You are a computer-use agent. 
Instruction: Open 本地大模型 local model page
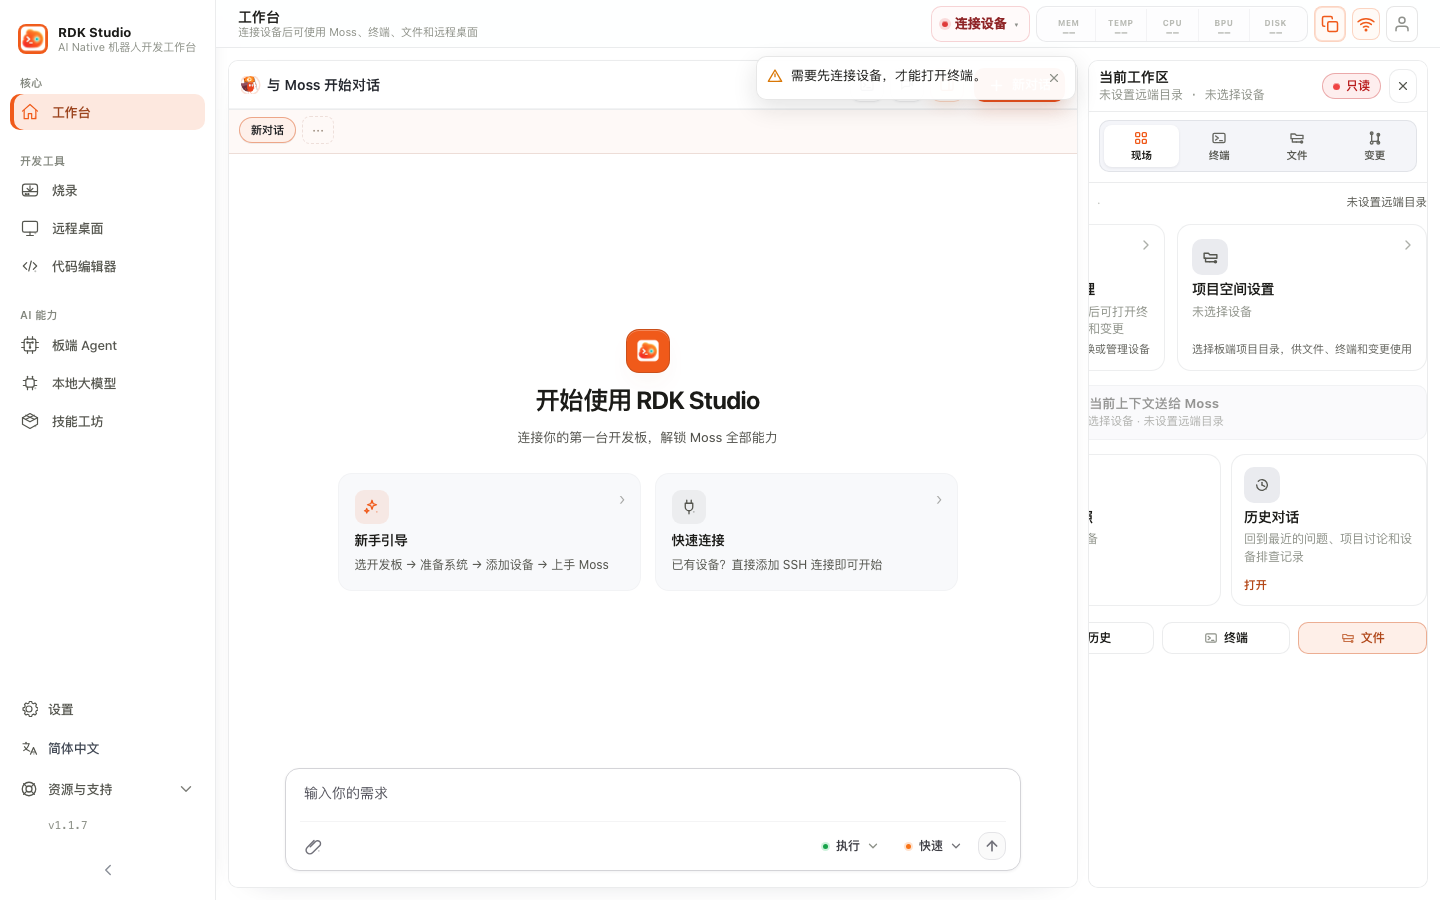click(108, 383)
